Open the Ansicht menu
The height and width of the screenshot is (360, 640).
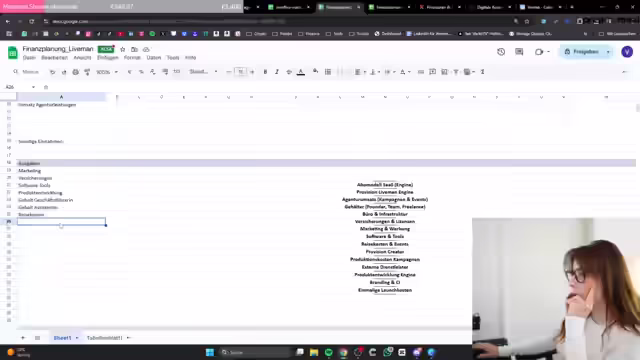(x=82, y=58)
